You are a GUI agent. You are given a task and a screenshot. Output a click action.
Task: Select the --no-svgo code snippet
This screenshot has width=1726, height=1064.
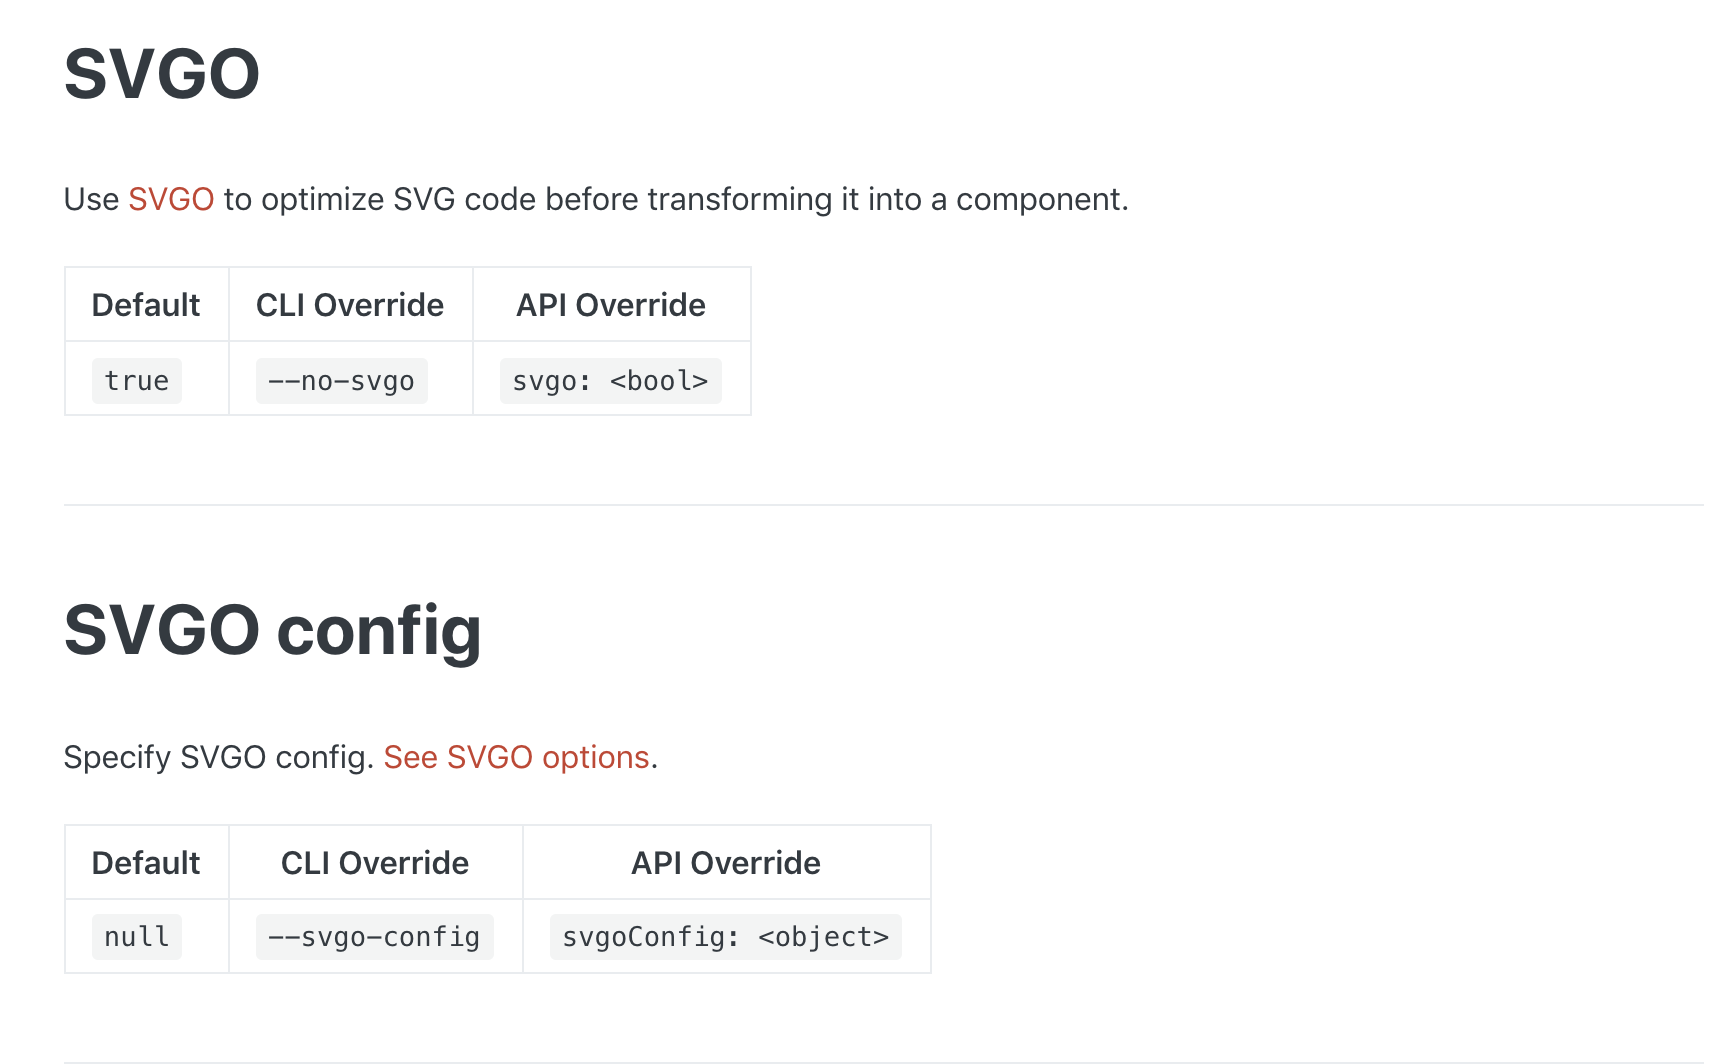coord(341,381)
